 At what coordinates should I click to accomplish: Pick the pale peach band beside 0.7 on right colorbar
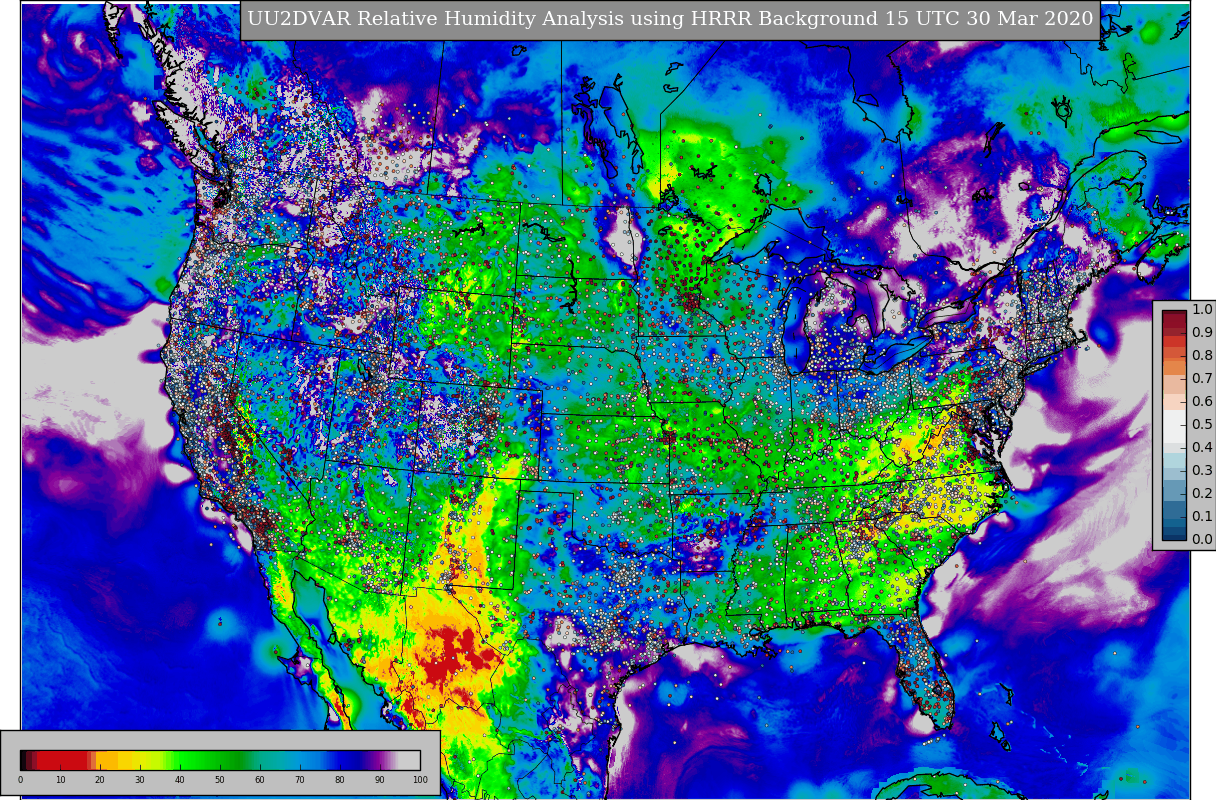coord(1174,384)
